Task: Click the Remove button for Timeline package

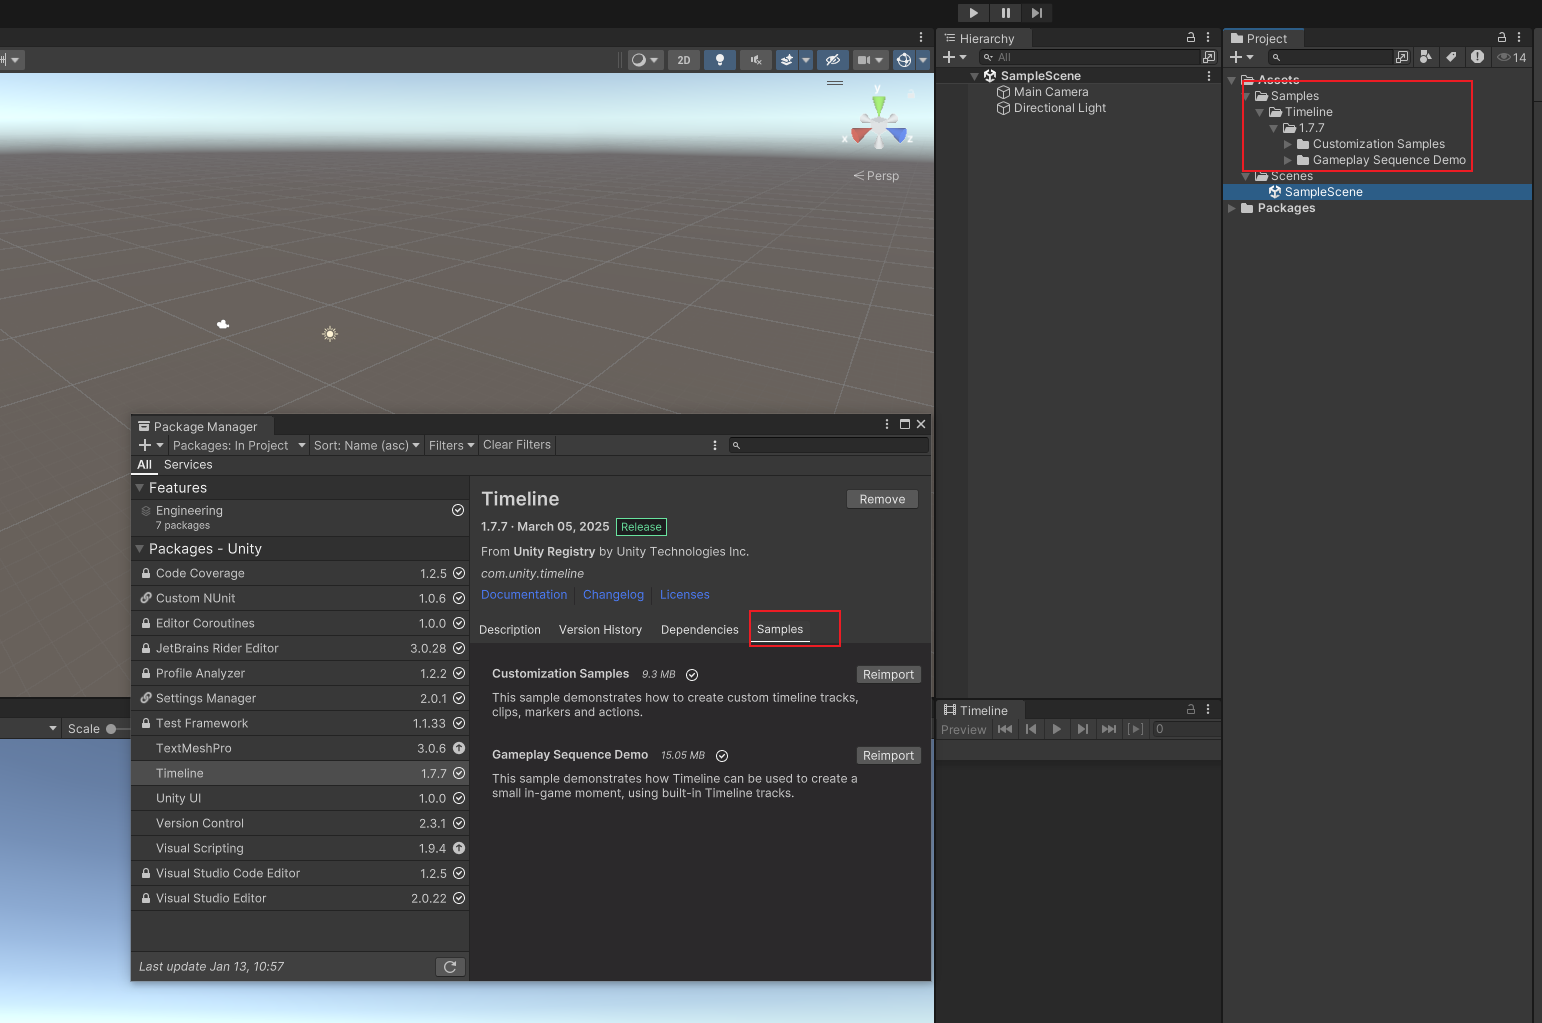Action: click(x=882, y=499)
